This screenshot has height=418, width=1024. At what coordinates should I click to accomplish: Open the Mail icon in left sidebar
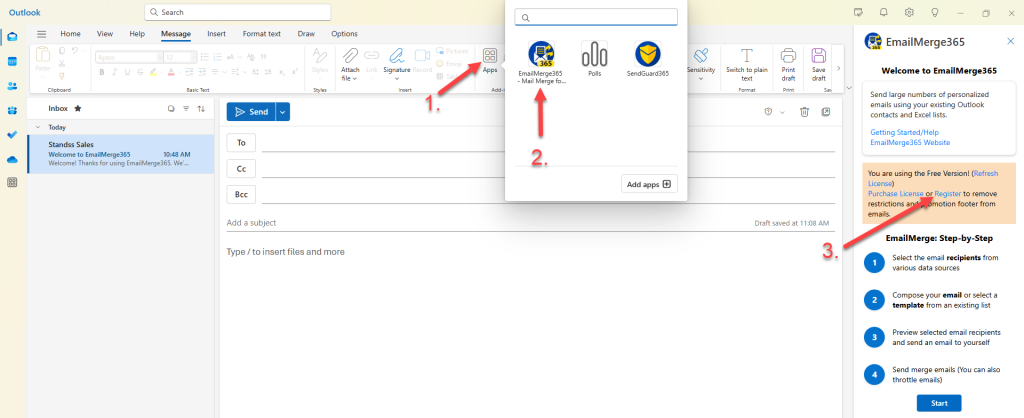pyautogui.click(x=12, y=37)
